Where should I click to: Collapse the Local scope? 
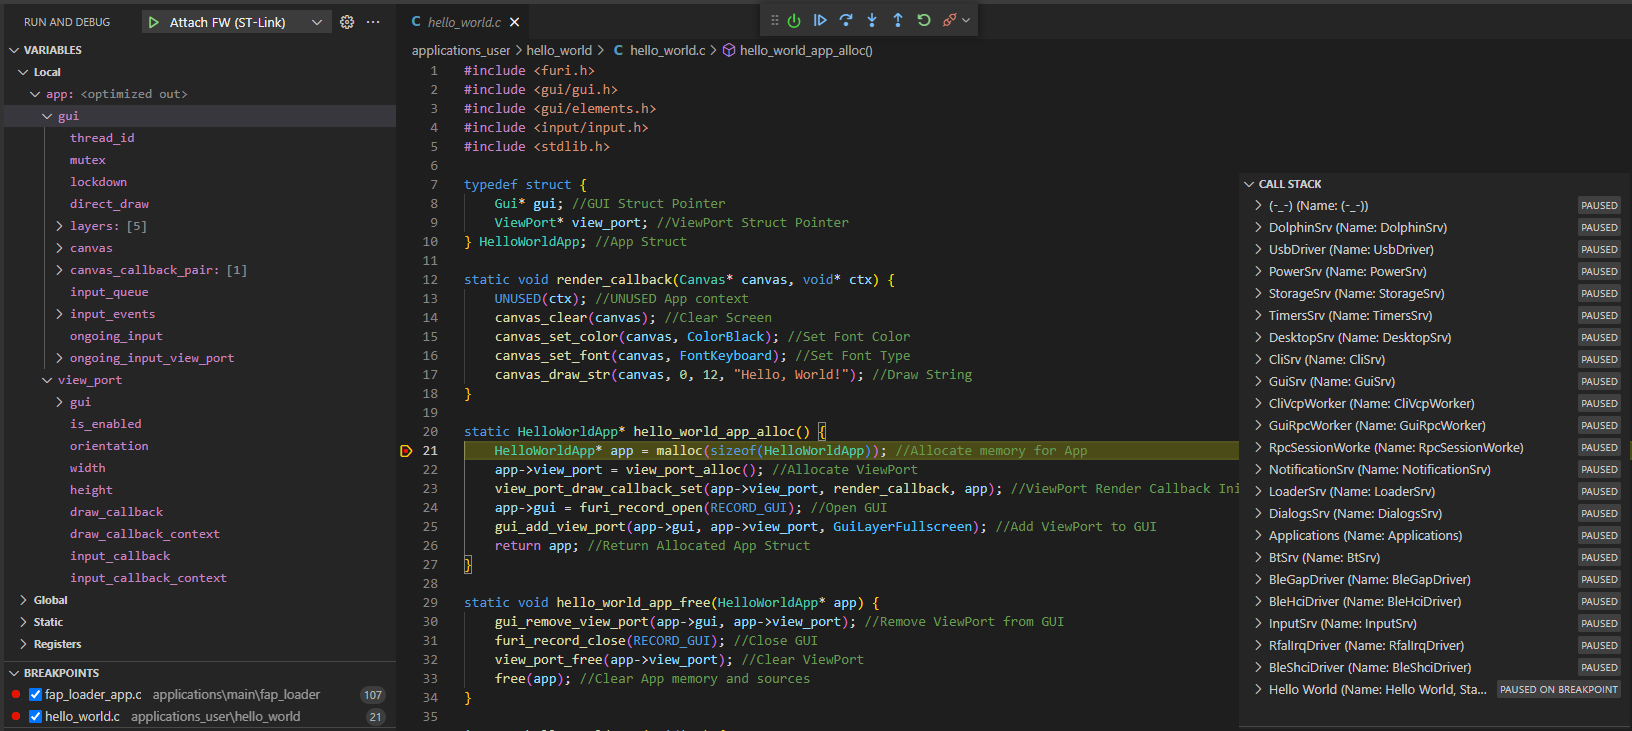[23, 72]
